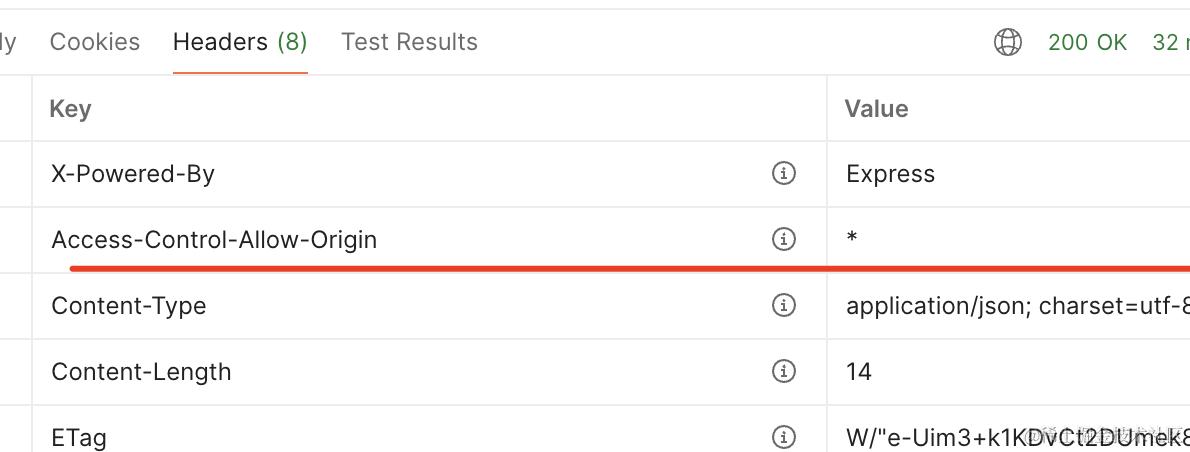Open the Cookies tab
Image resolution: width=1190 pixels, height=452 pixels.
pyautogui.click(x=95, y=42)
